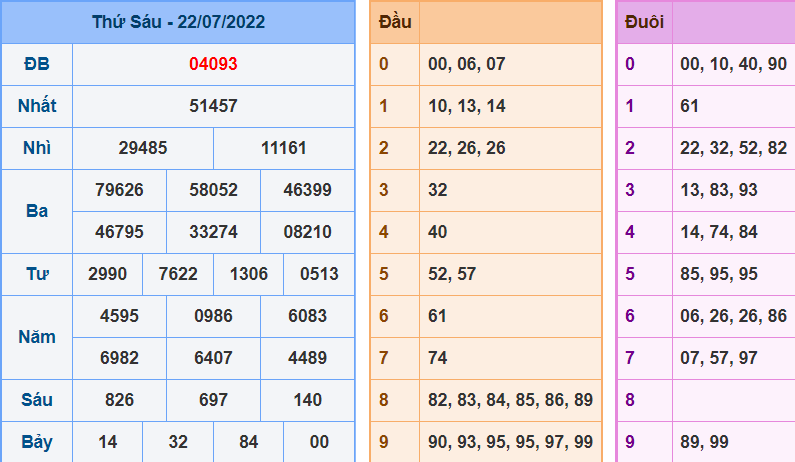The width and height of the screenshot is (795, 462).
Task: Select third prize number 33274
Action: pyautogui.click(x=213, y=232)
